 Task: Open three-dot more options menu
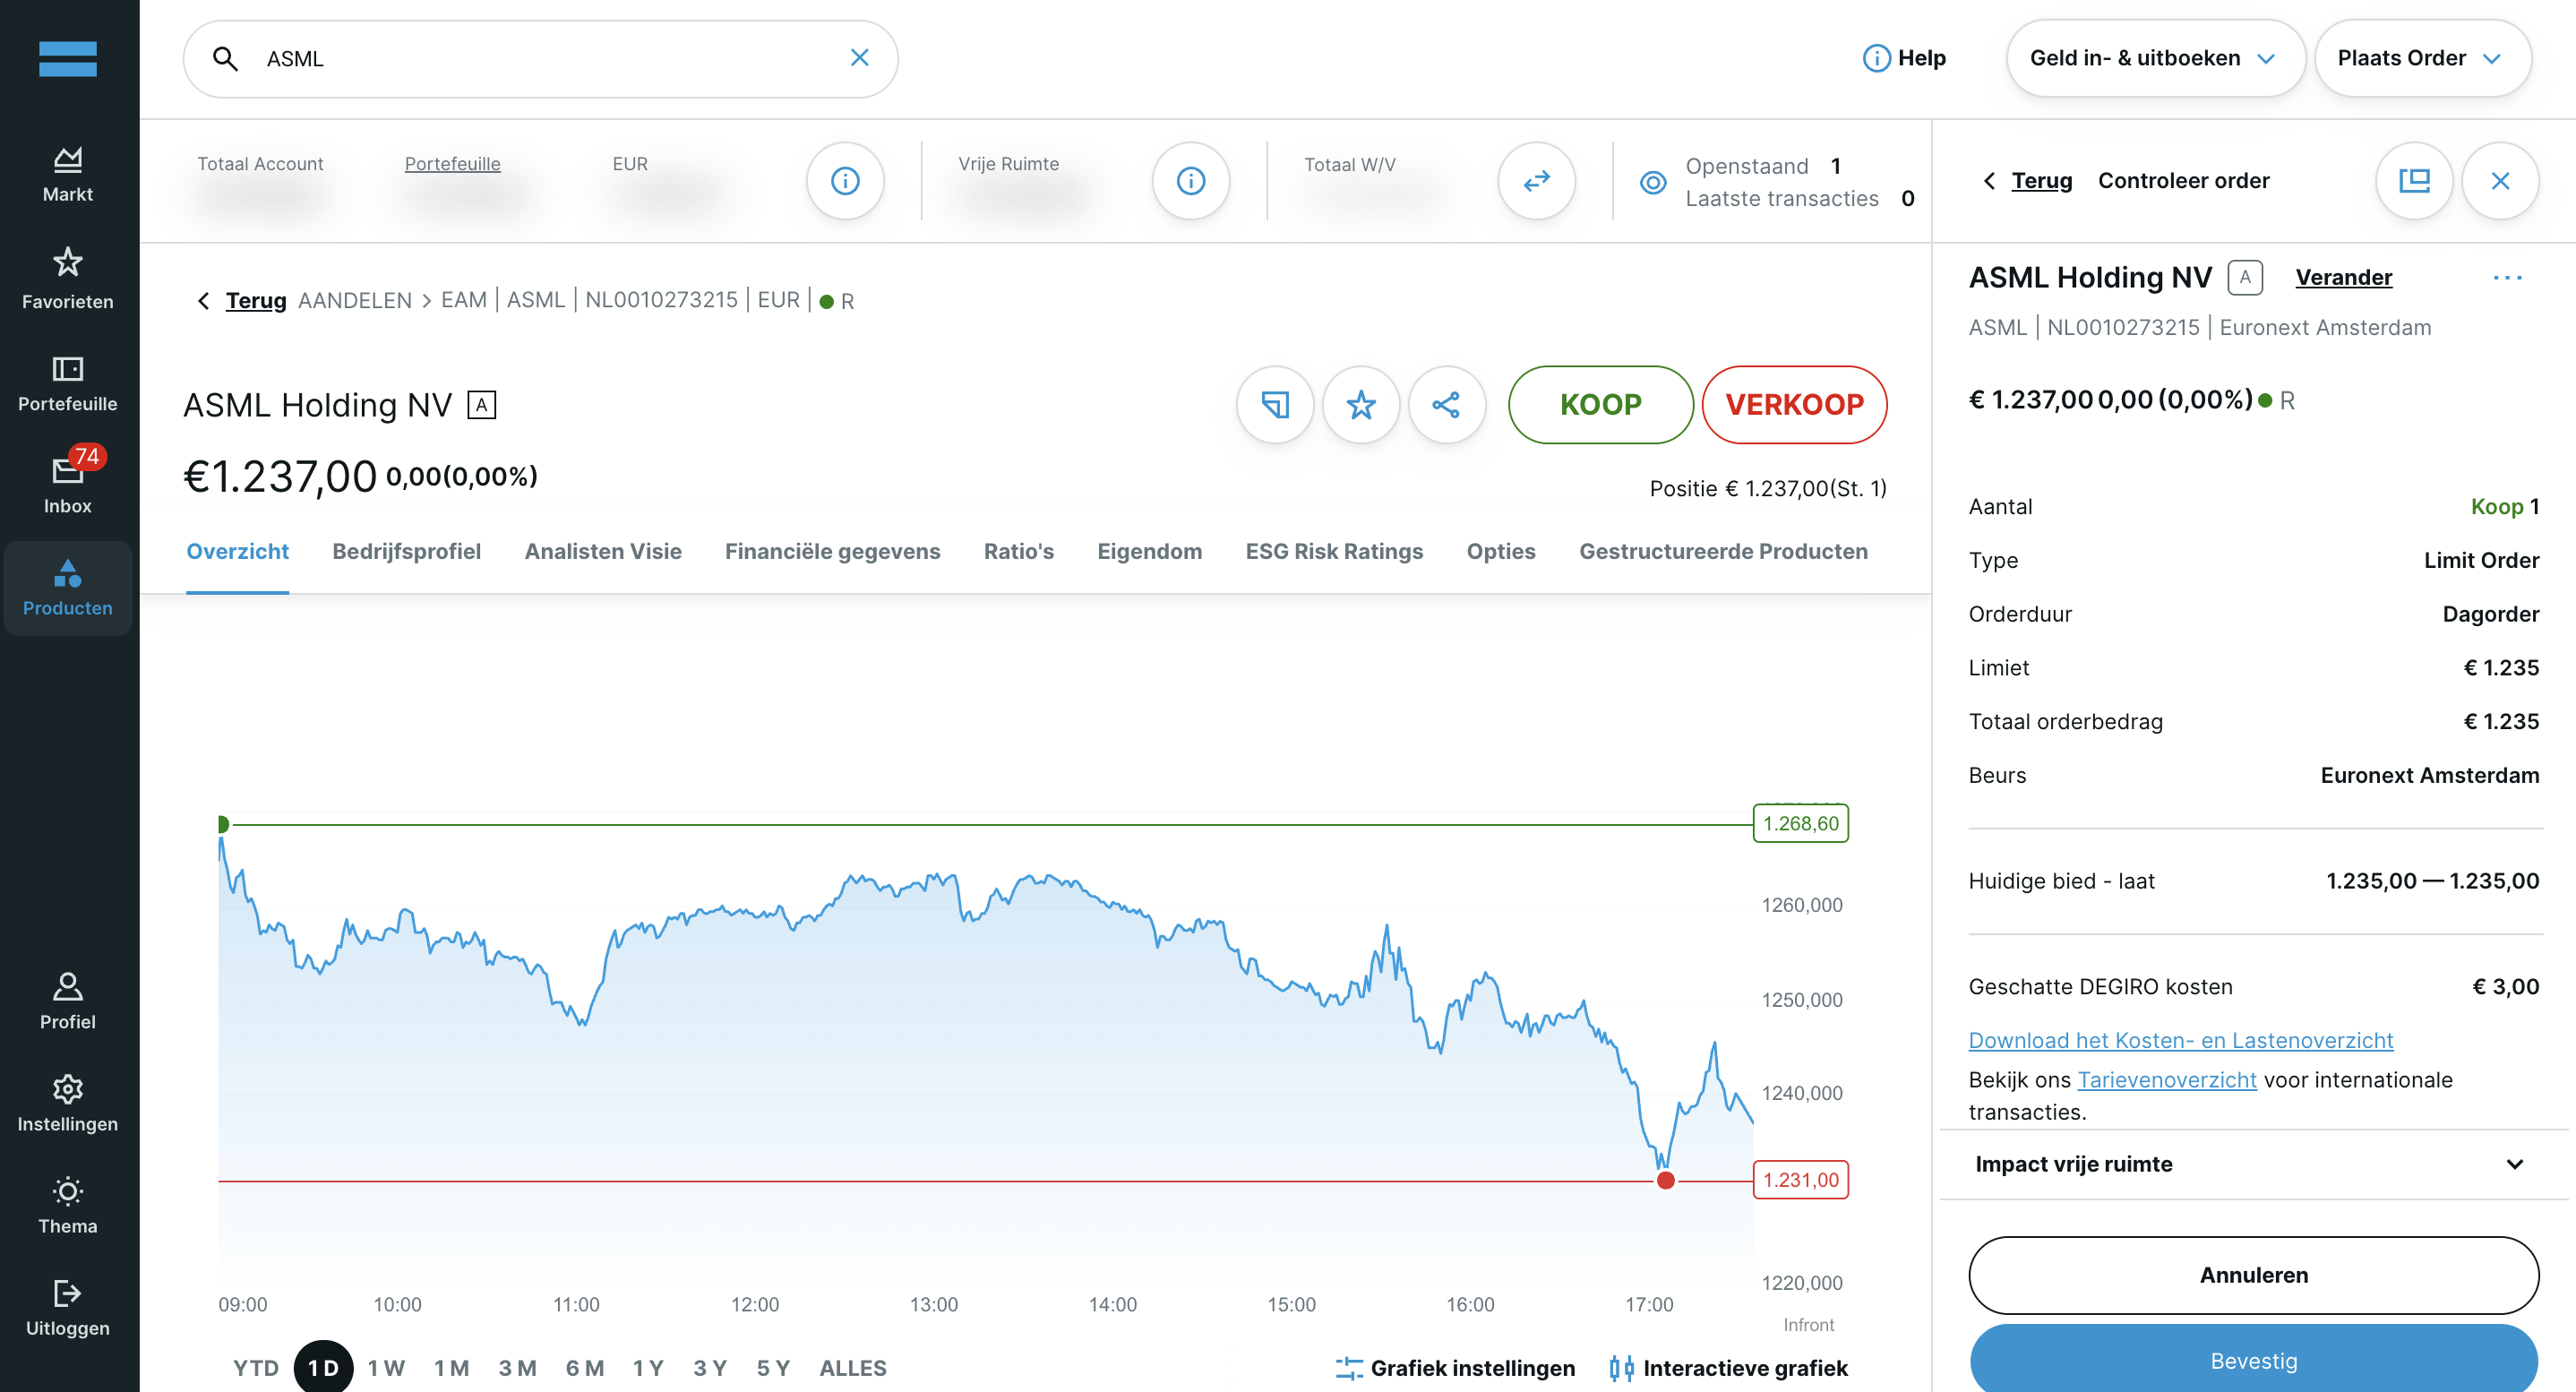point(2508,278)
